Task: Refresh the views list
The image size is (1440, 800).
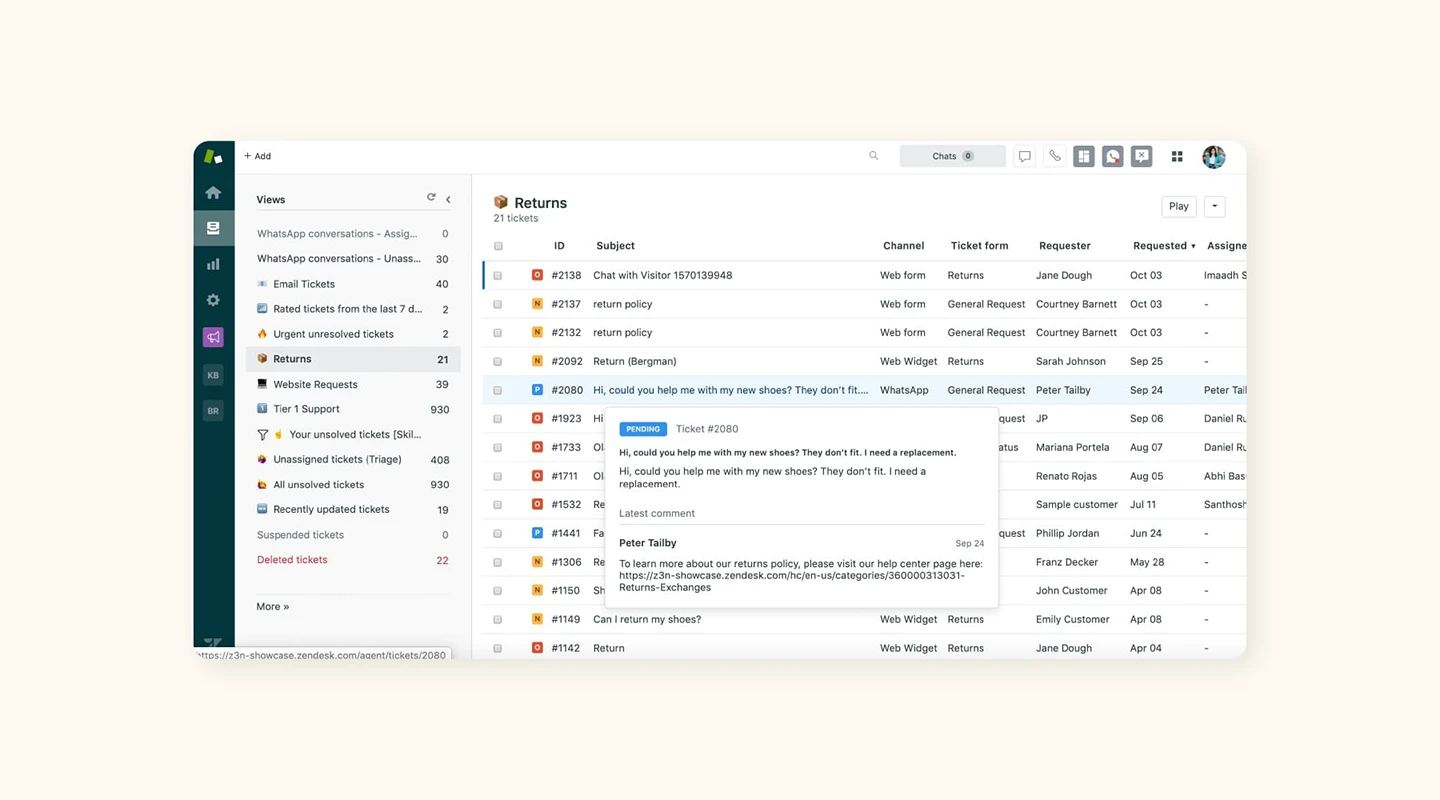Action: pos(431,198)
